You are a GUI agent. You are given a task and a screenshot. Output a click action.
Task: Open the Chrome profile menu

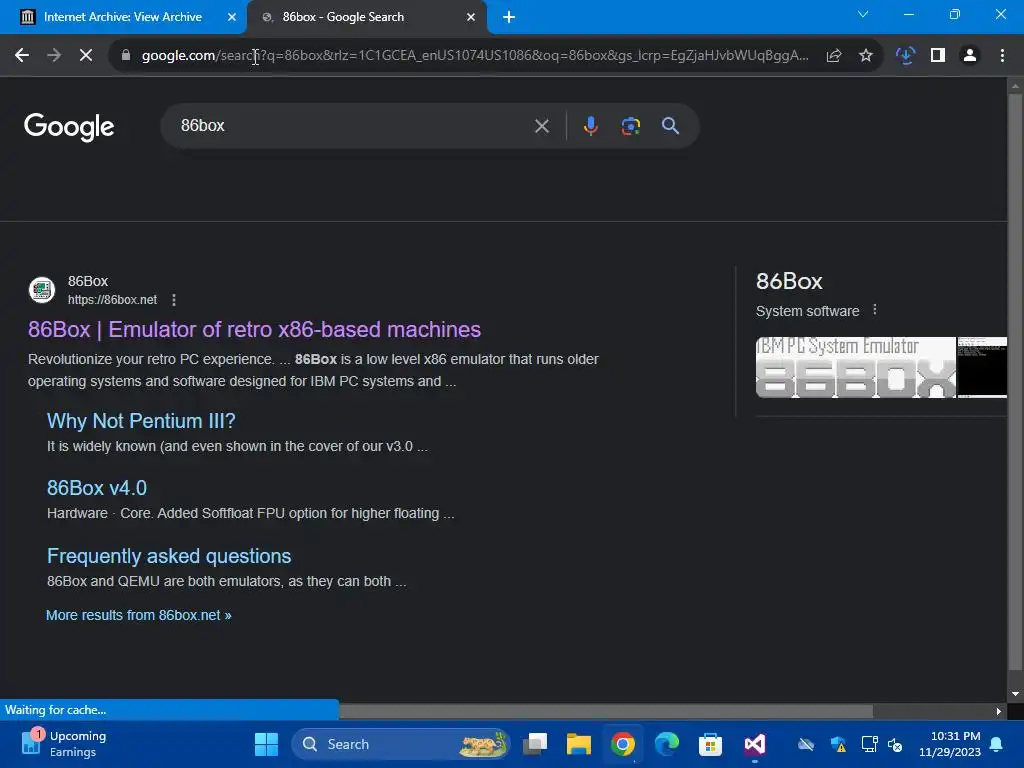970,56
